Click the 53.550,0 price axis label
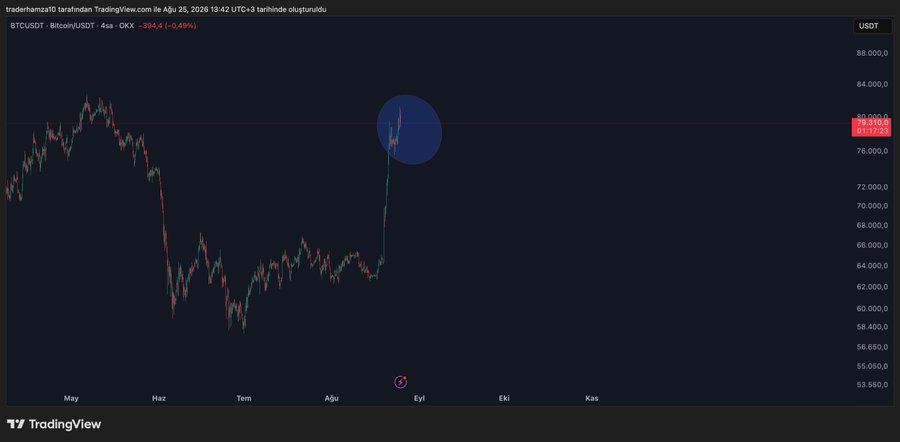Viewport: 900px width, 442px height. (x=871, y=385)
